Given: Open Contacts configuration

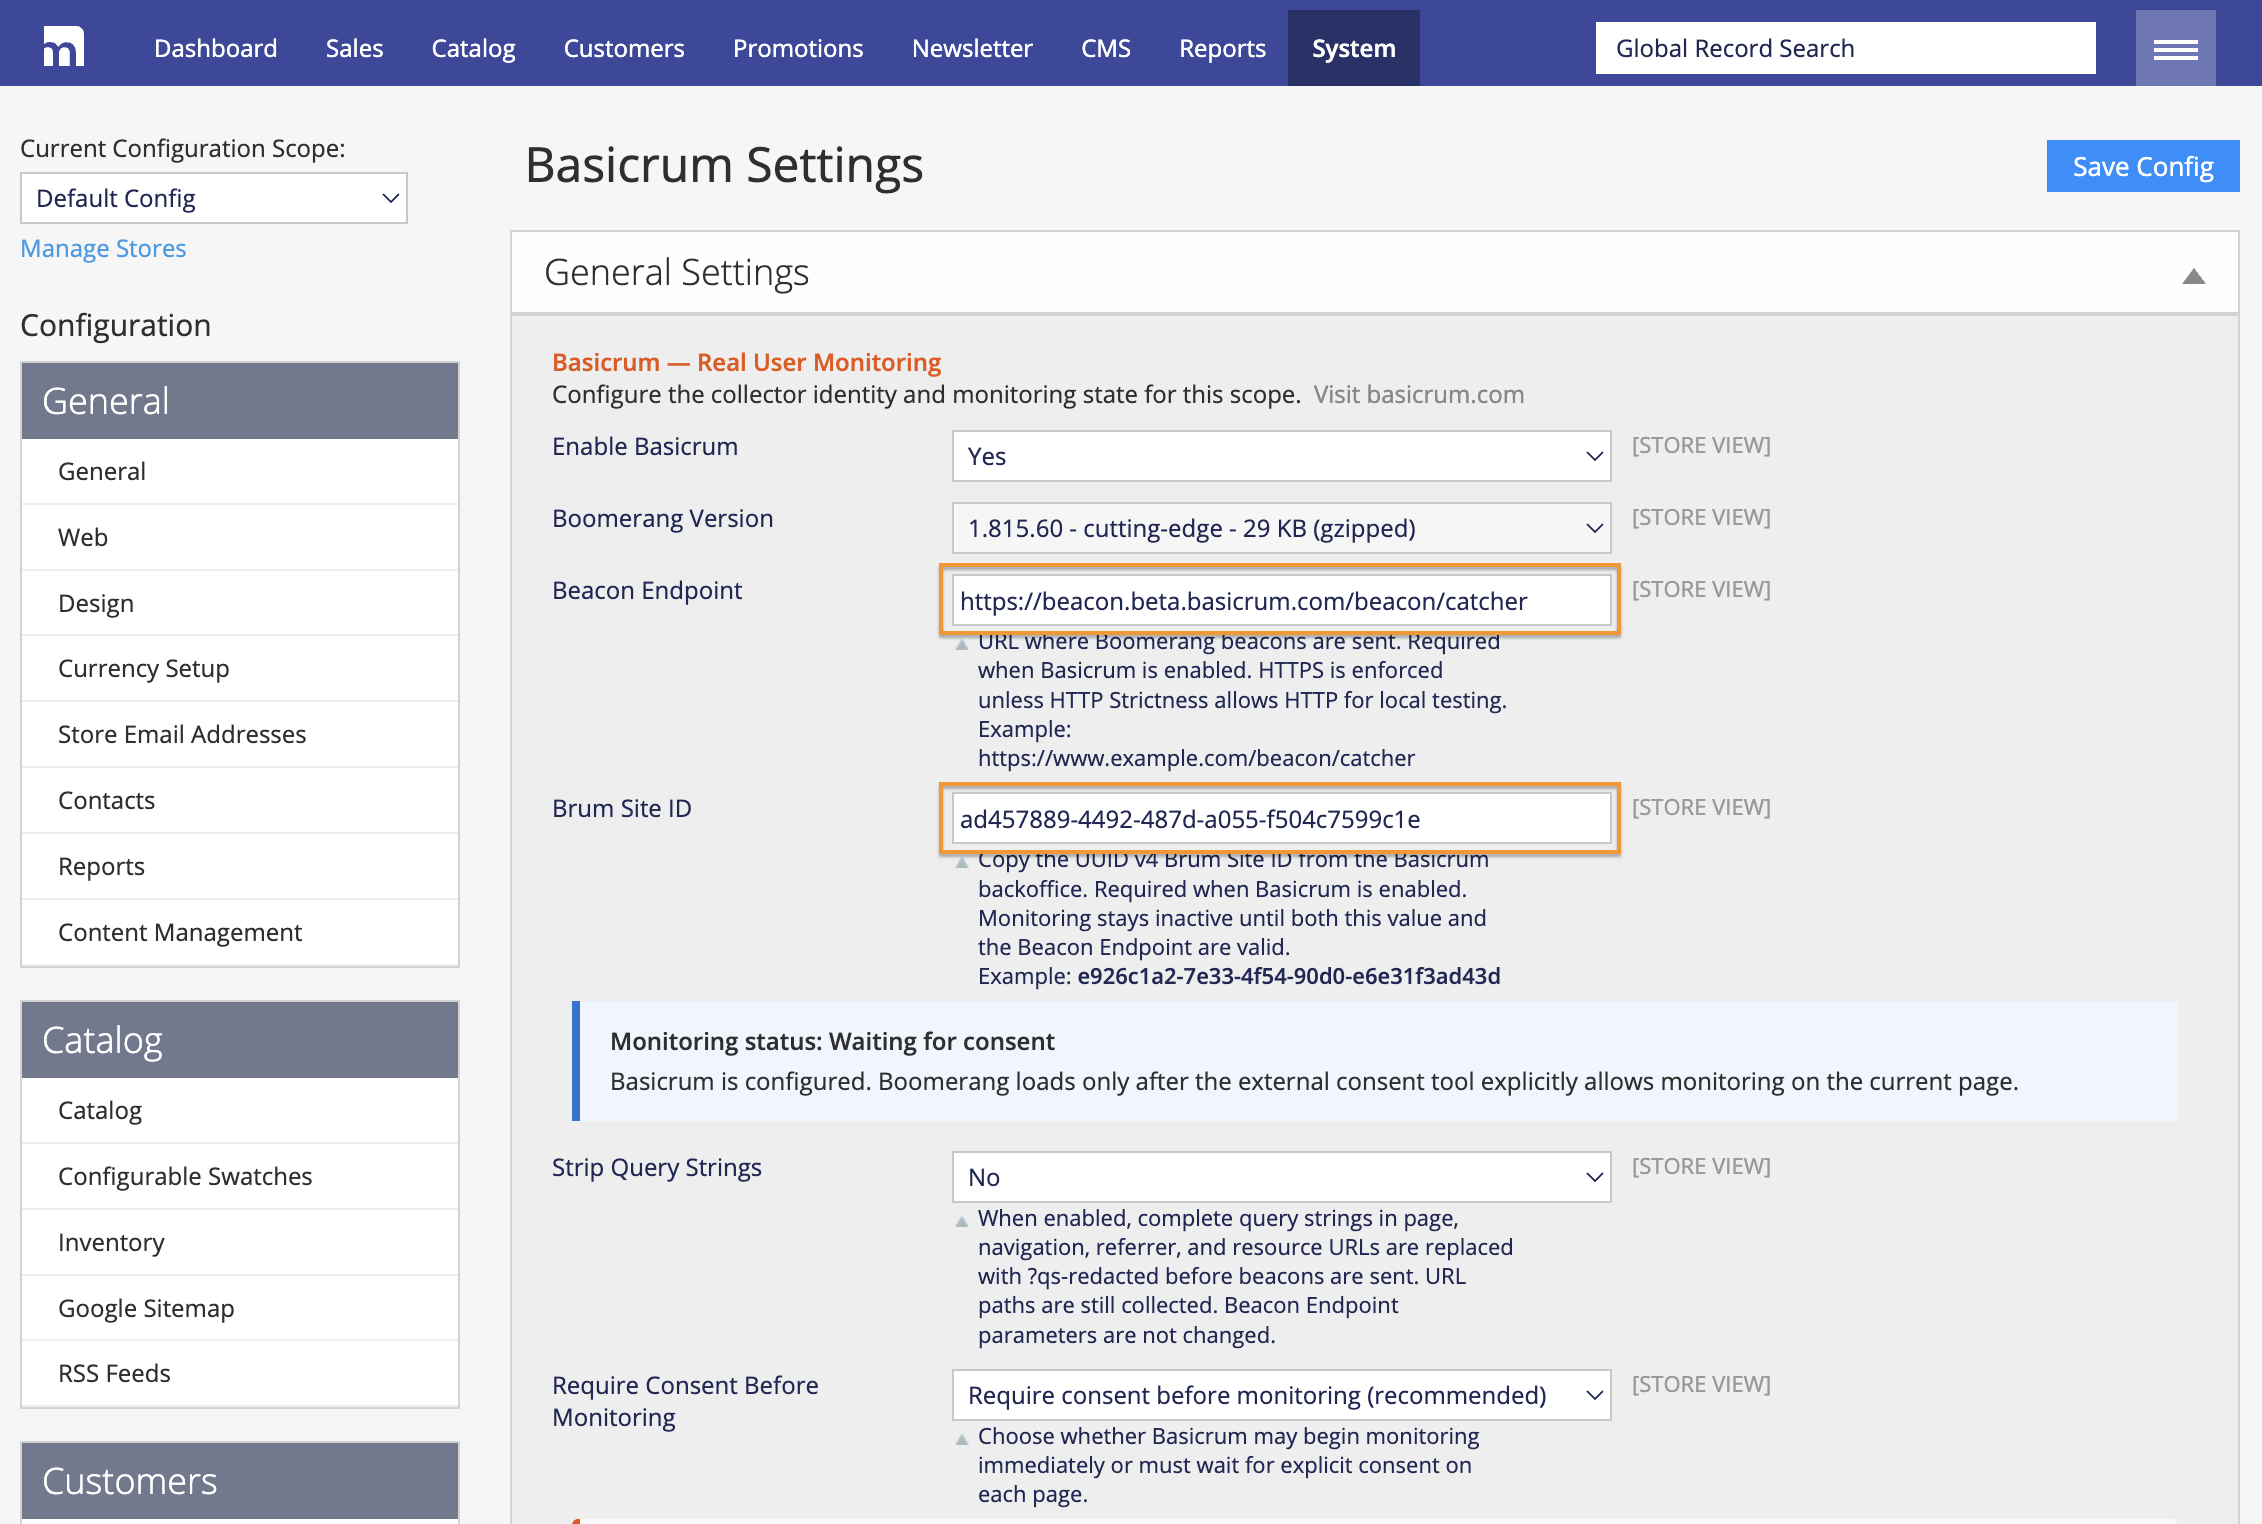Looking at the screenshot, I should (240, 800).
